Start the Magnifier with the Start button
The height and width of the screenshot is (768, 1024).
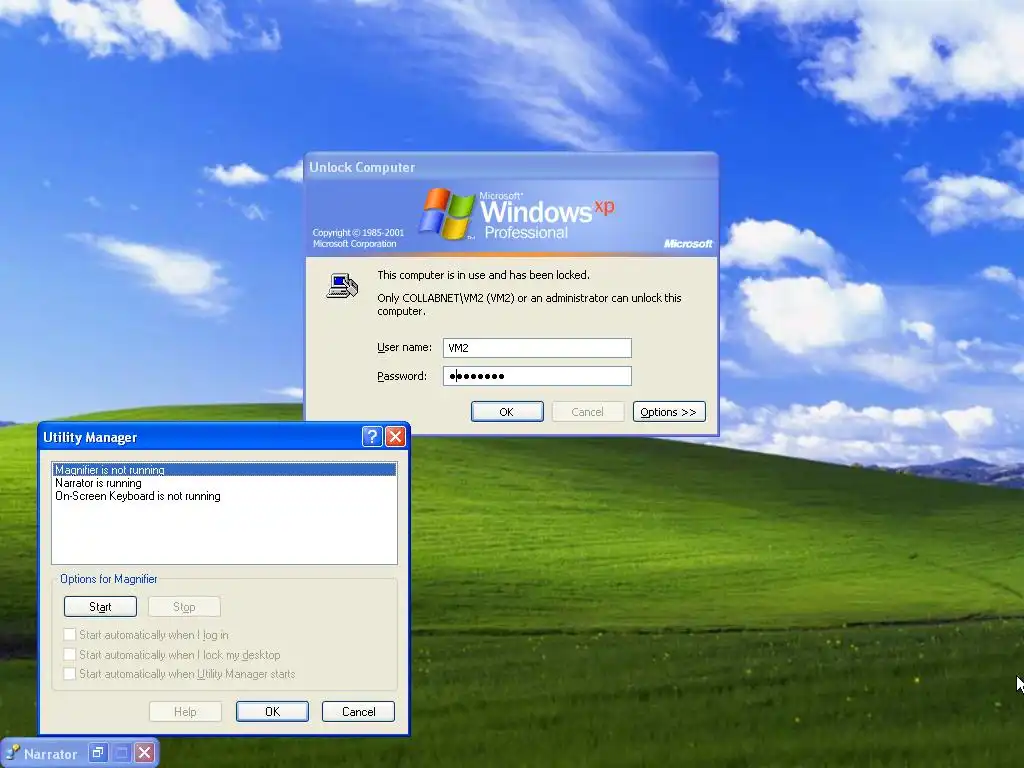click(x=100, y=607)
